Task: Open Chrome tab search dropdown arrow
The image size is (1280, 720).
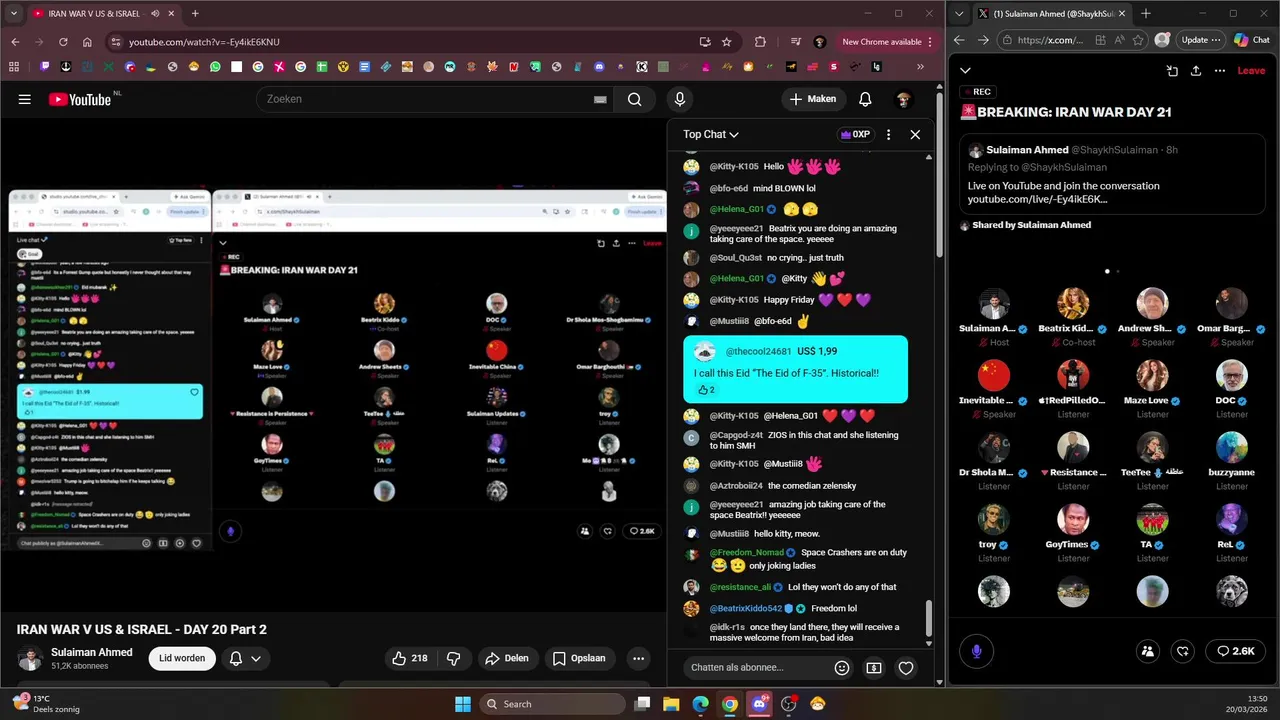Action: tap(14, 14)
